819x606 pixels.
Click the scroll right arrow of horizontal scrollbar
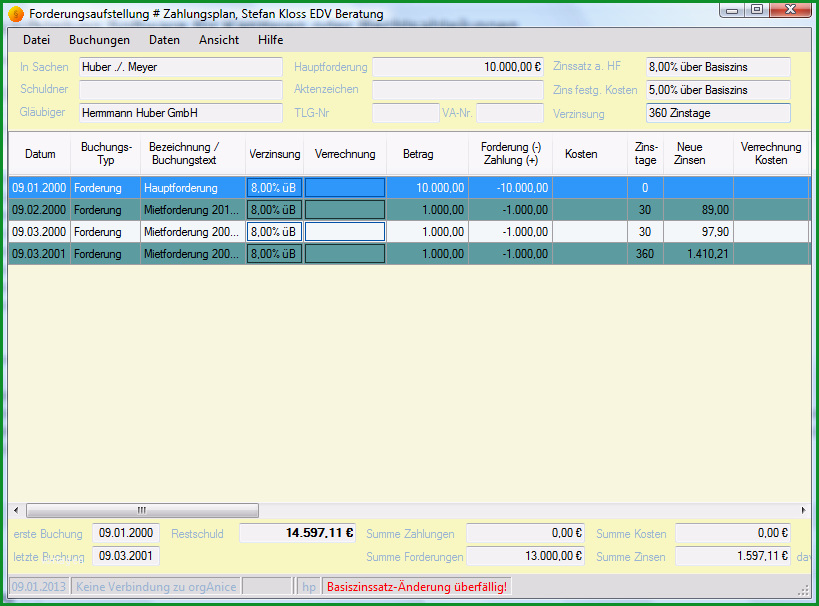(x=803, y=510)
